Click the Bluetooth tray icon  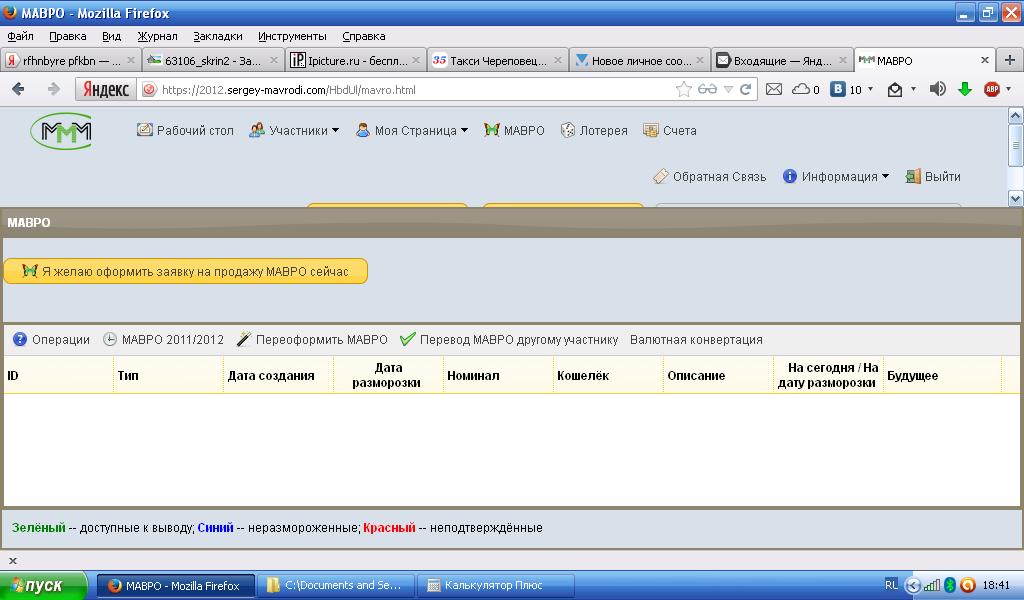[x=950, y=586]
